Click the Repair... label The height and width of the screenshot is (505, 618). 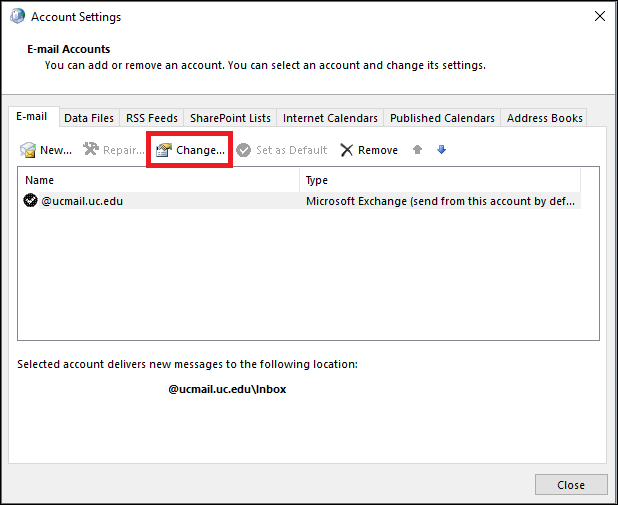124,150
